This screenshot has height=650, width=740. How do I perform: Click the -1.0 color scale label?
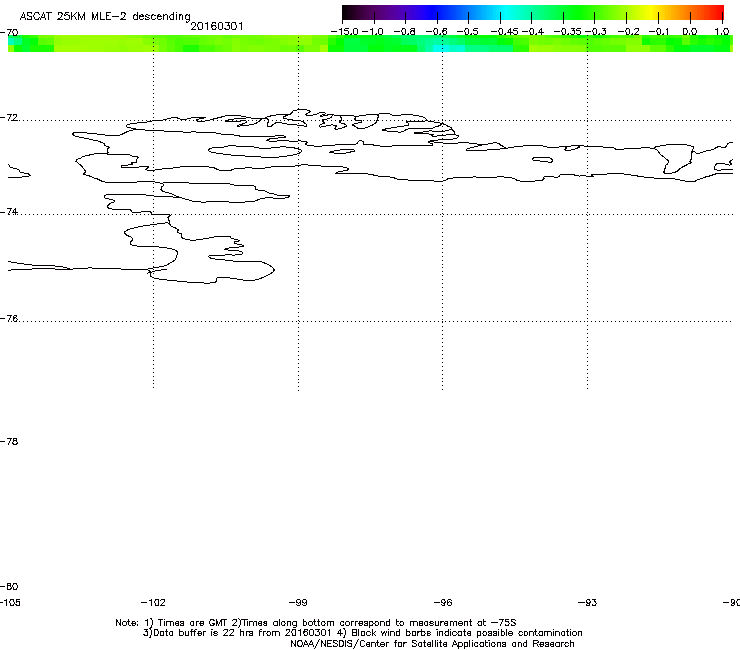[373, 32]
